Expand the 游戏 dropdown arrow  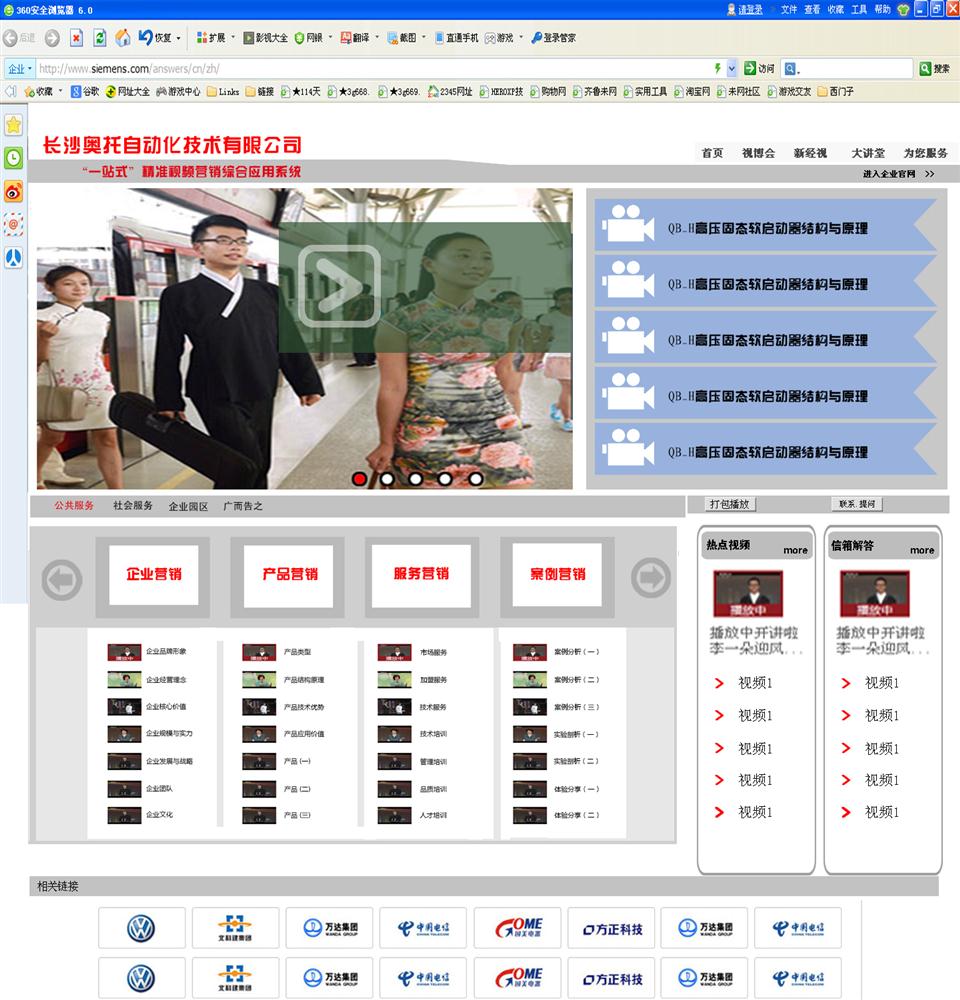coord(521,38)
